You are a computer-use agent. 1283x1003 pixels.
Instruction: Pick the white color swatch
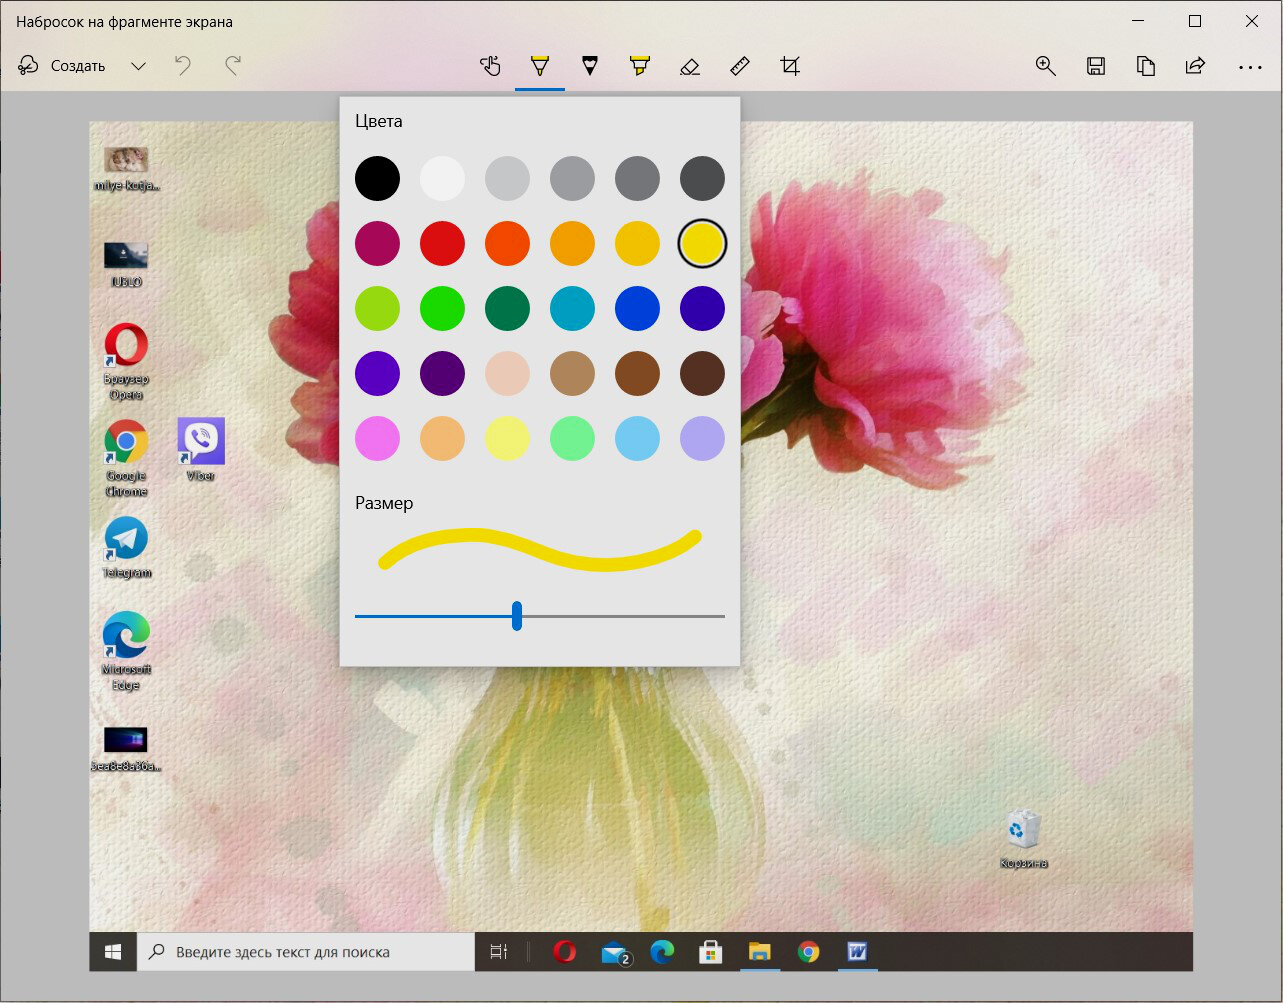click(442, 178)
